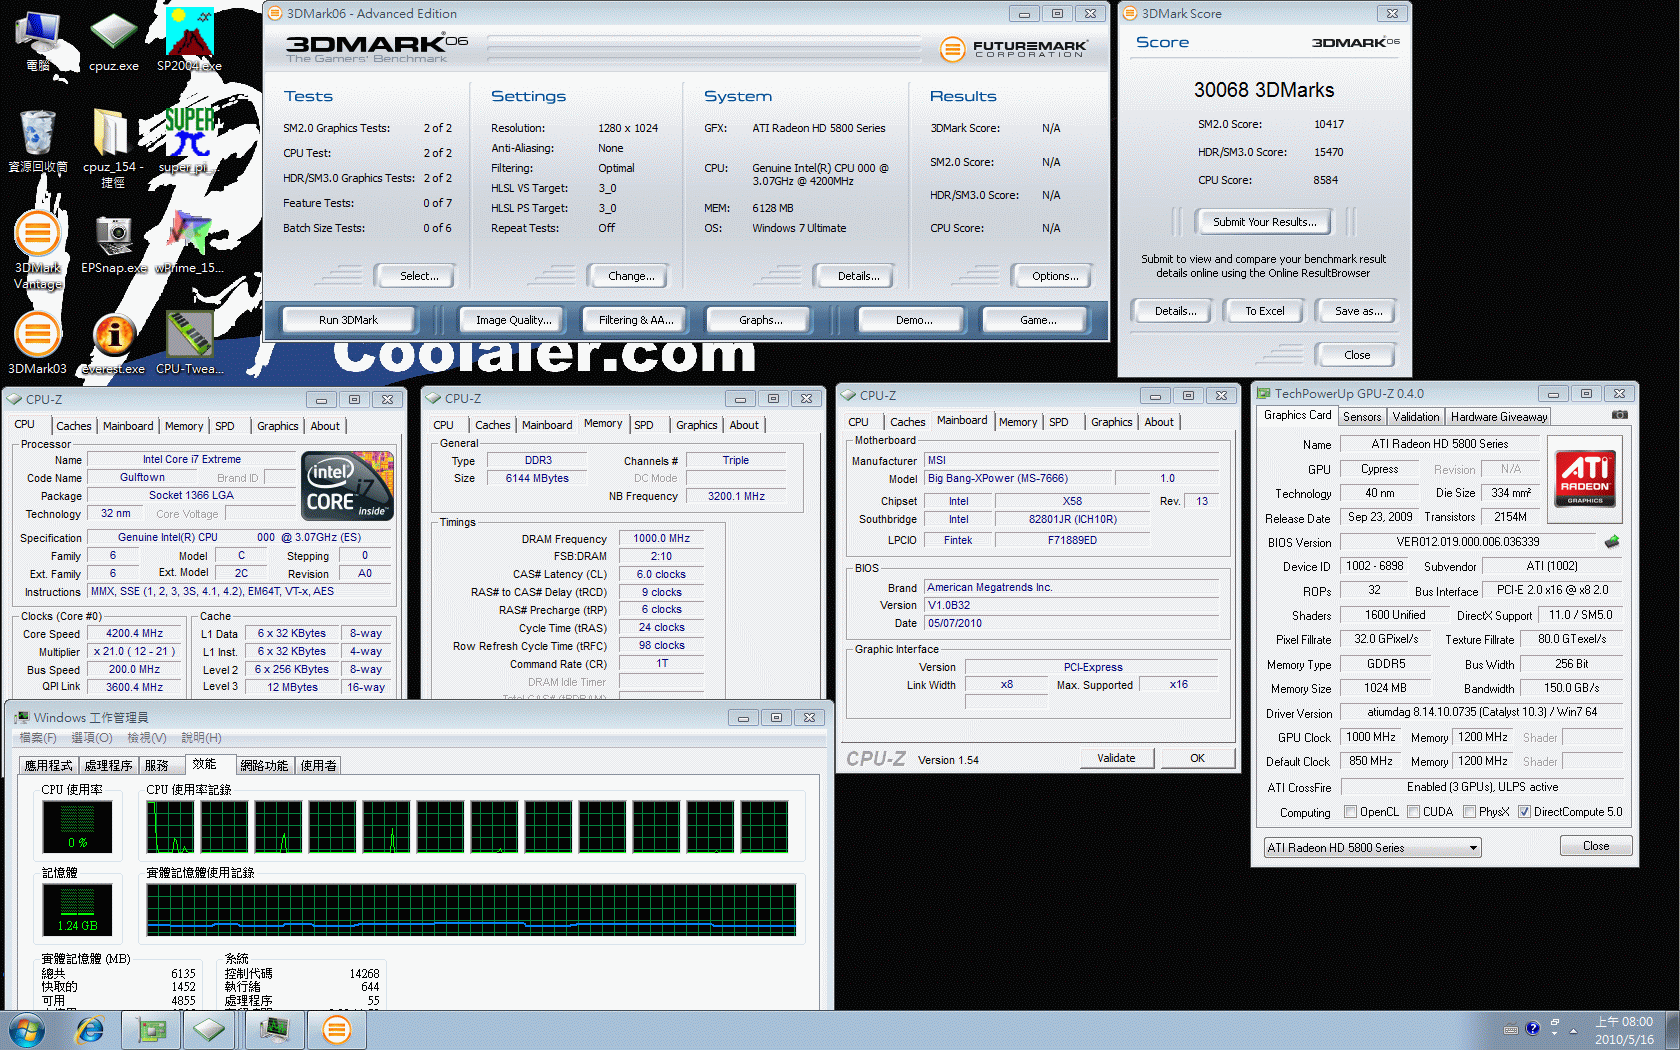Click Submit Your Results... button
This screenshot has height=1050, width=1680.
(x=1265, y=222)
